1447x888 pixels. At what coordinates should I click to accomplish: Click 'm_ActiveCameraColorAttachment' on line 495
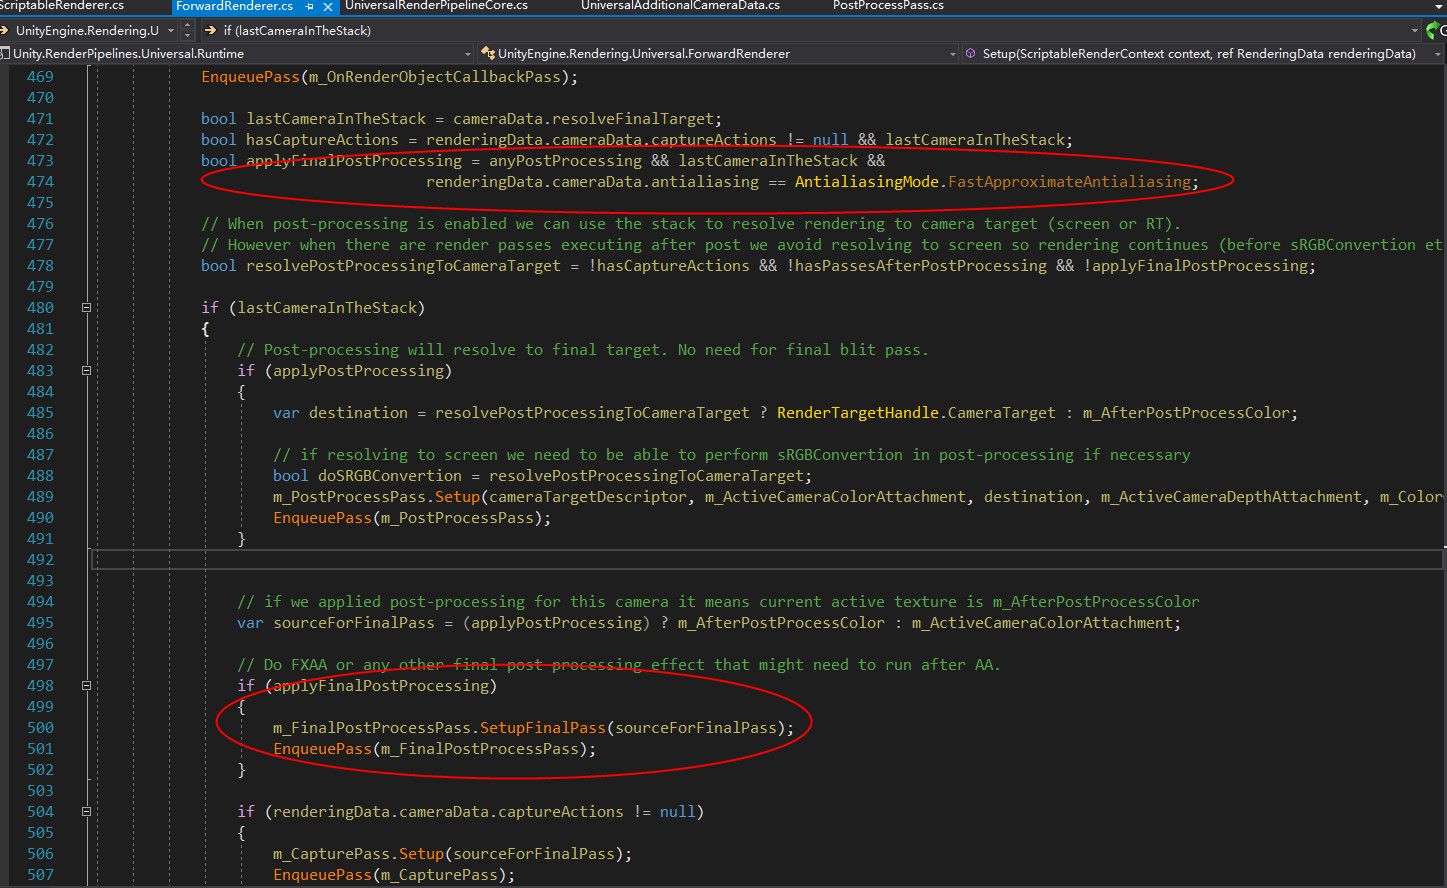tap(1042, 623)
